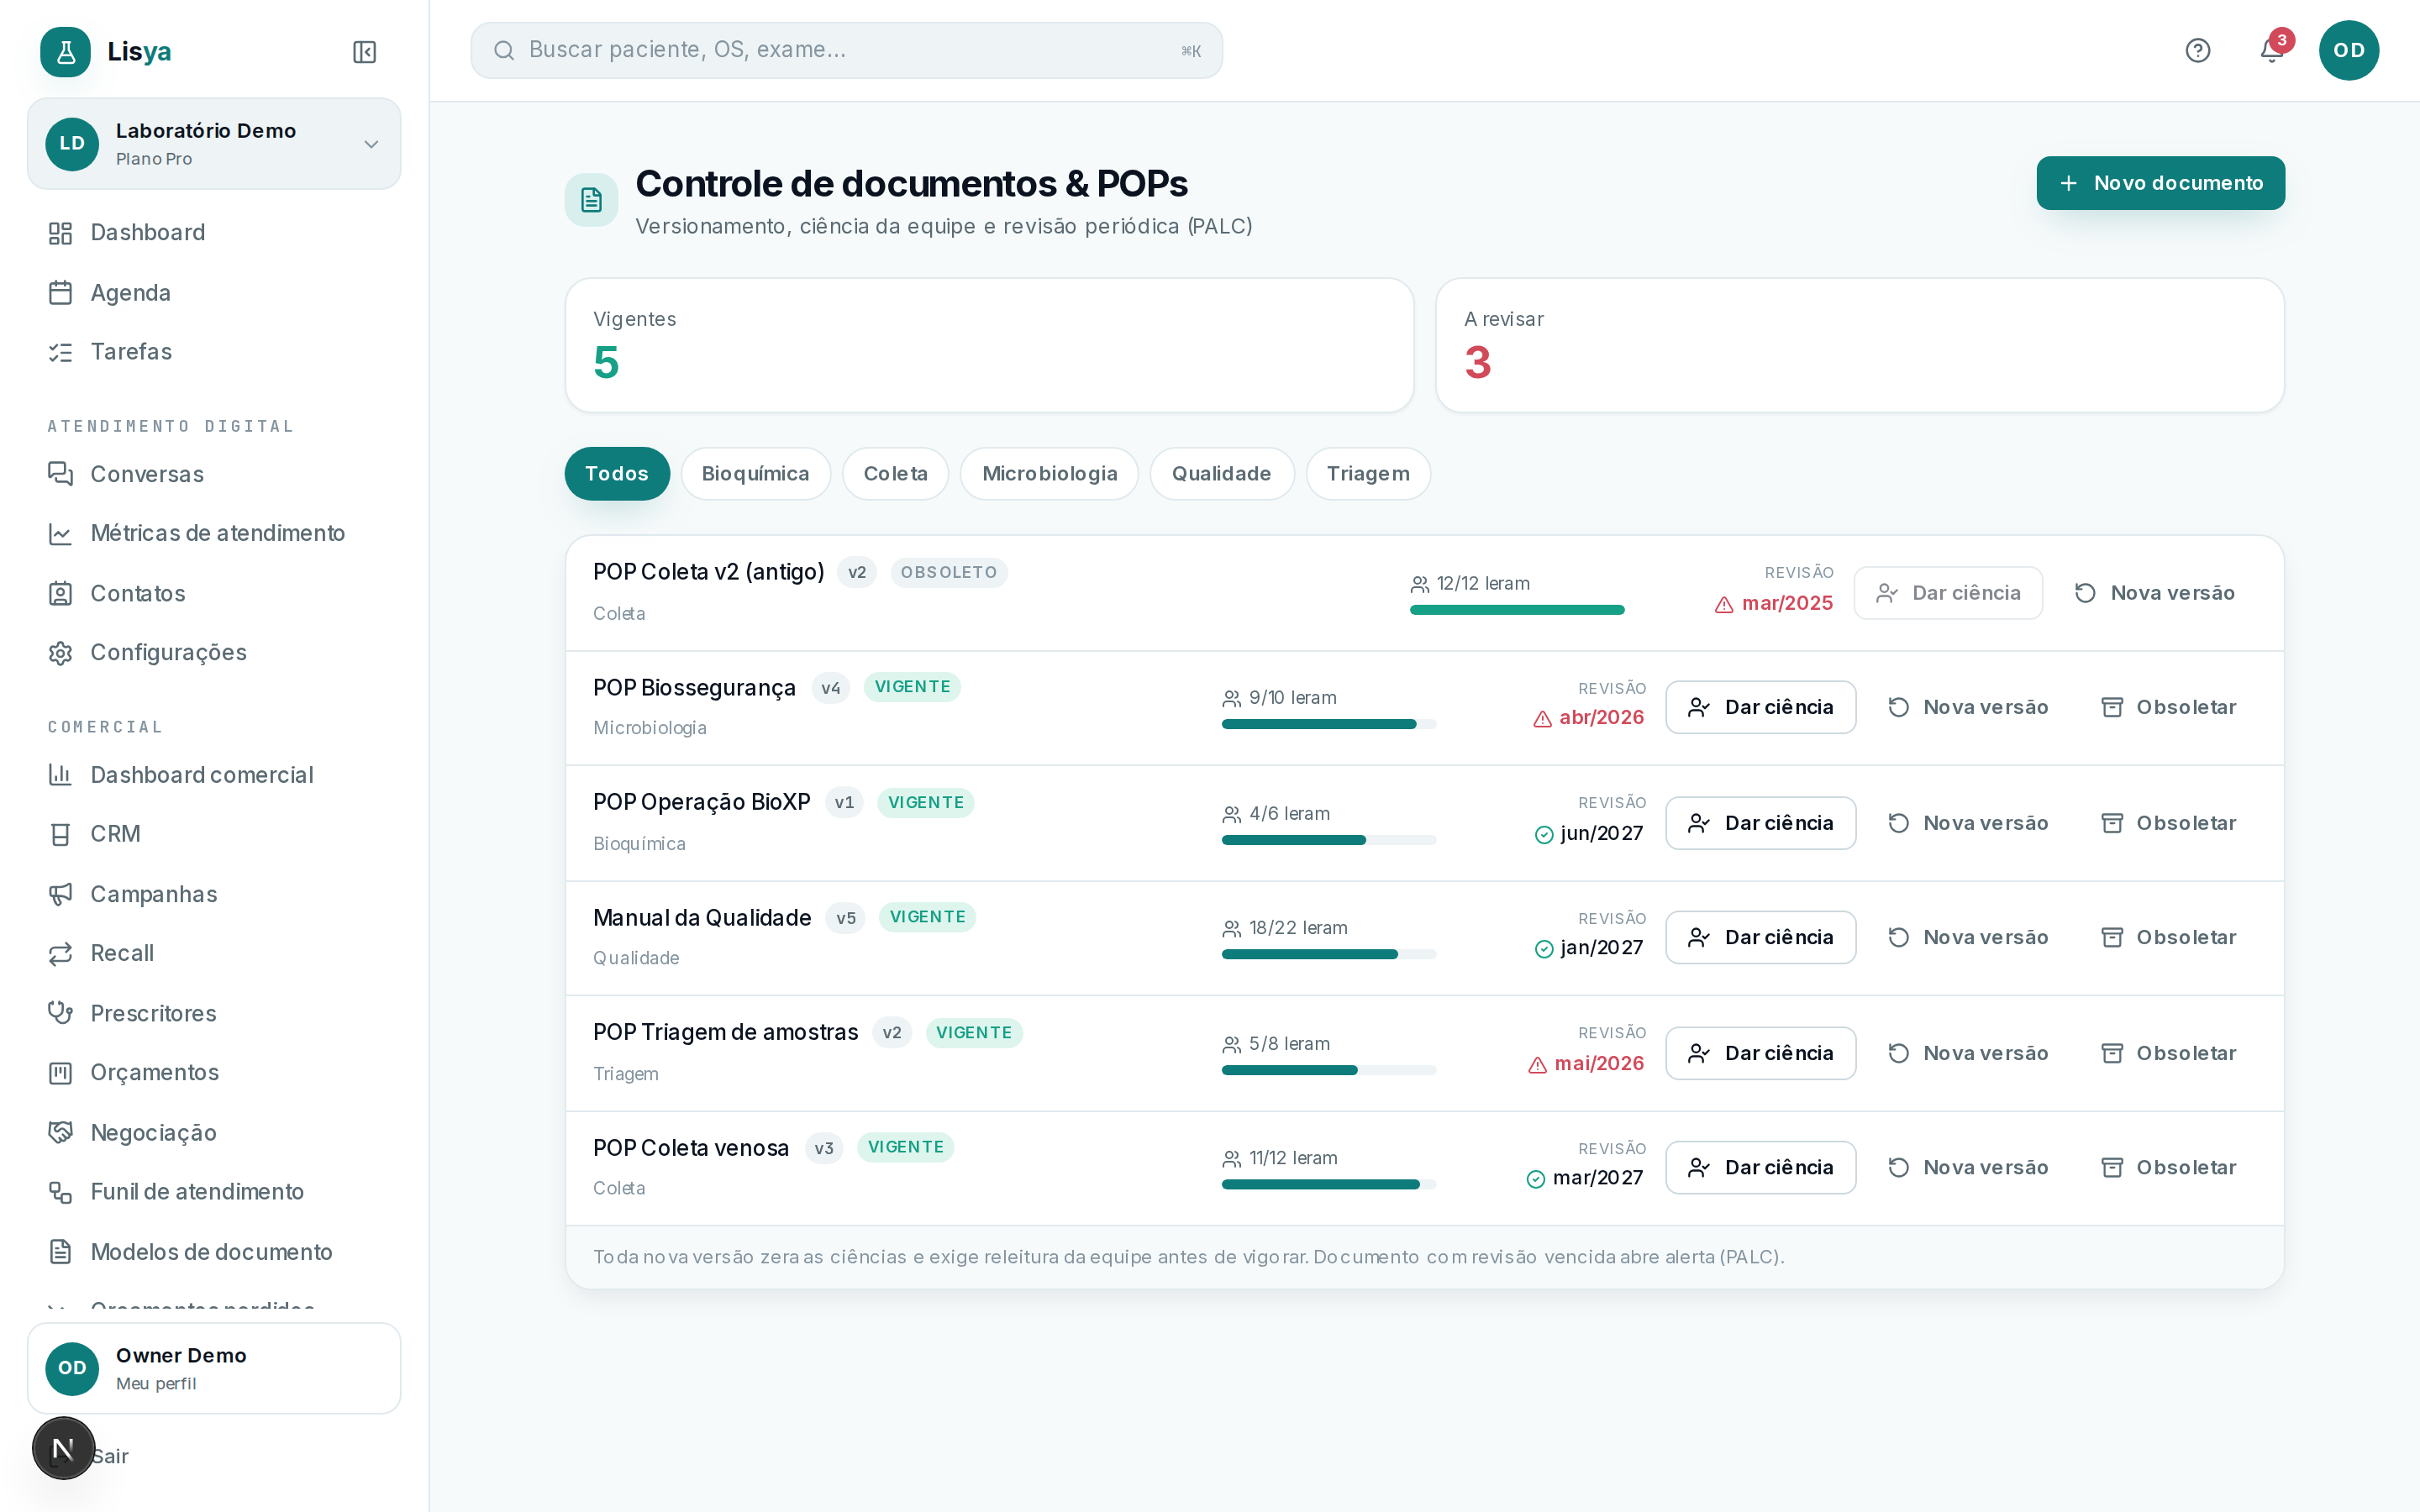Create Nova versão of POP Coleta v2 (antigo)

click(x=2154, y=593)
